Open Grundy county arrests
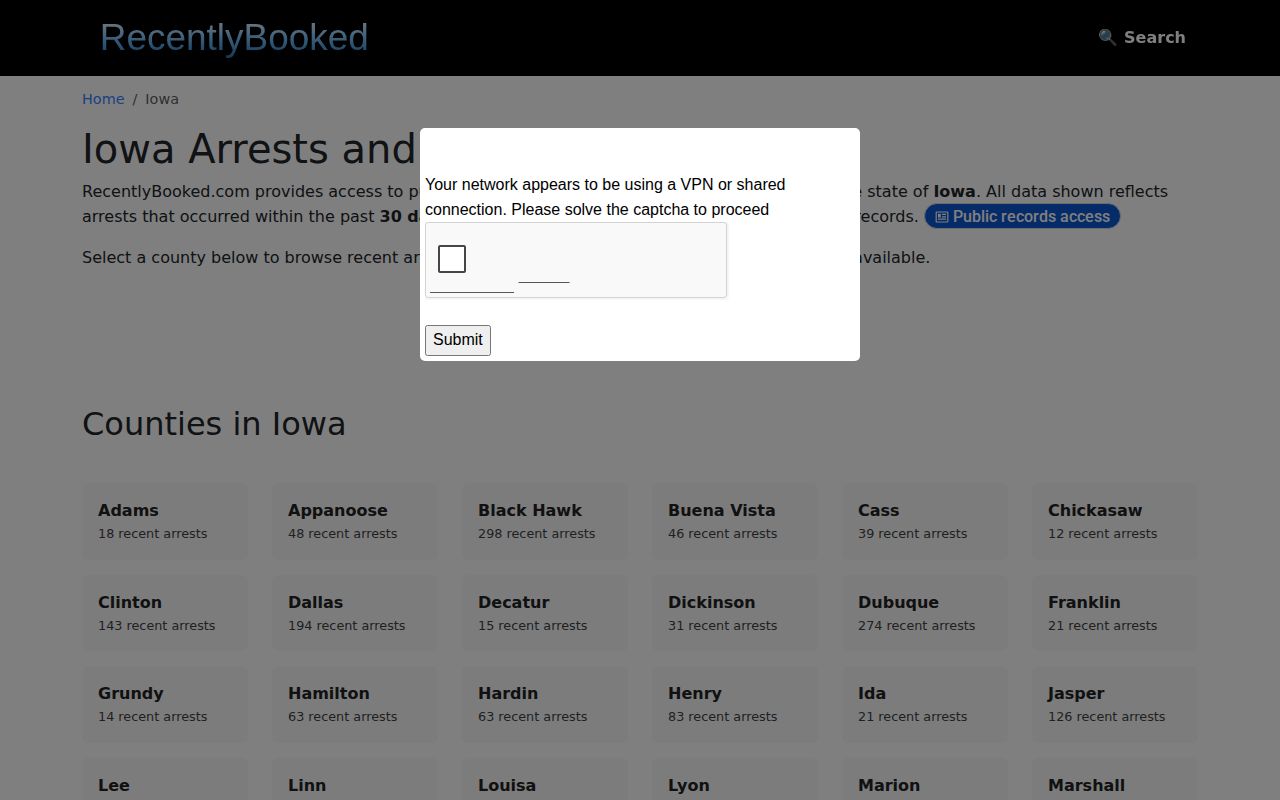The width and height of the screenshot is (1280, 800). coord(165,704)
